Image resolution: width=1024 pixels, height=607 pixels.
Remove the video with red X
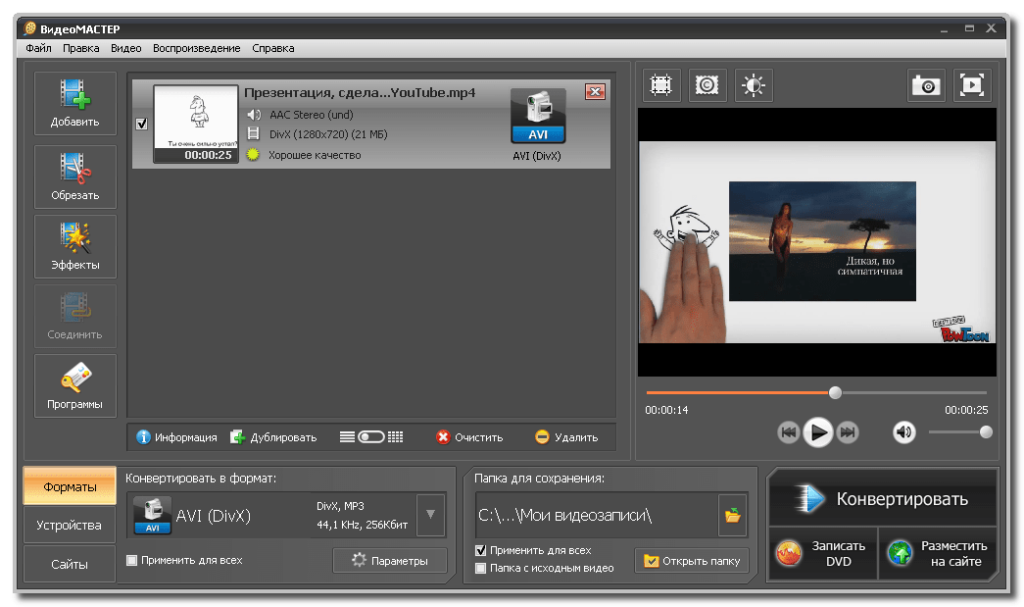coord(595,91)
